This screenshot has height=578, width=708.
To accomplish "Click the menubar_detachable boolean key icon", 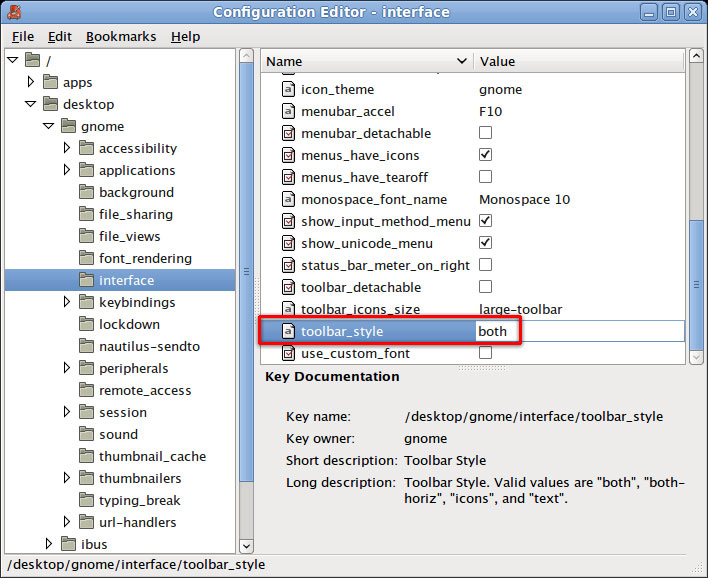I will [289, 133].
